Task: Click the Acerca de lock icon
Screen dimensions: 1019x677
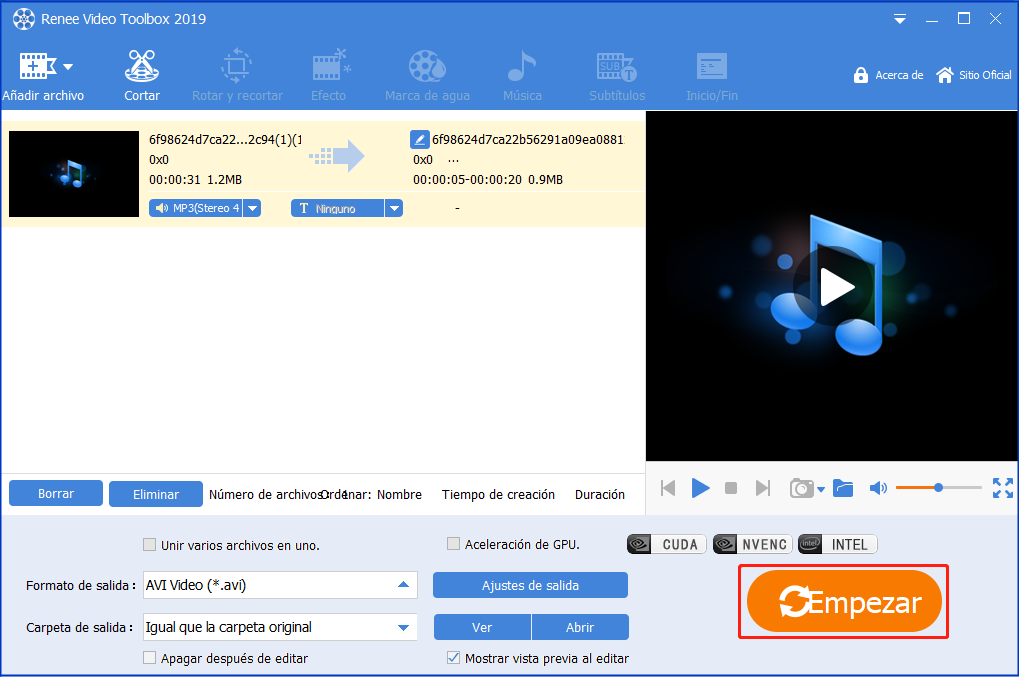Action: coord(860,75)
